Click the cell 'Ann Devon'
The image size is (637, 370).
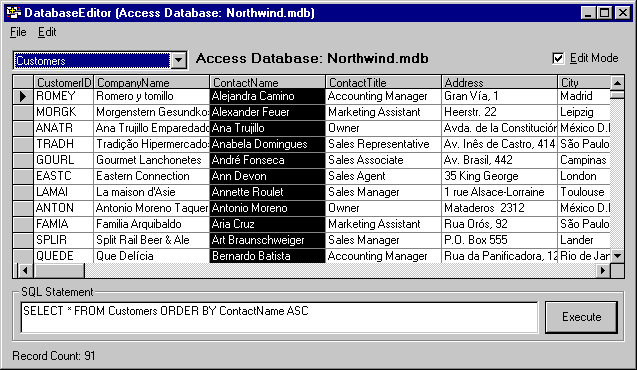tap(267, 176)
